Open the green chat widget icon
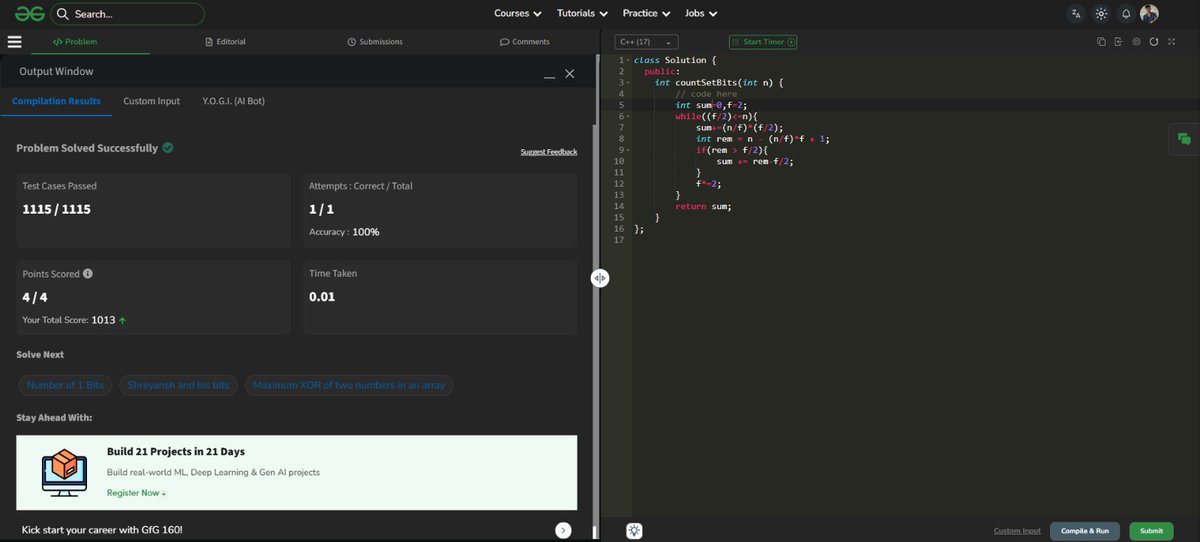 1184,140
